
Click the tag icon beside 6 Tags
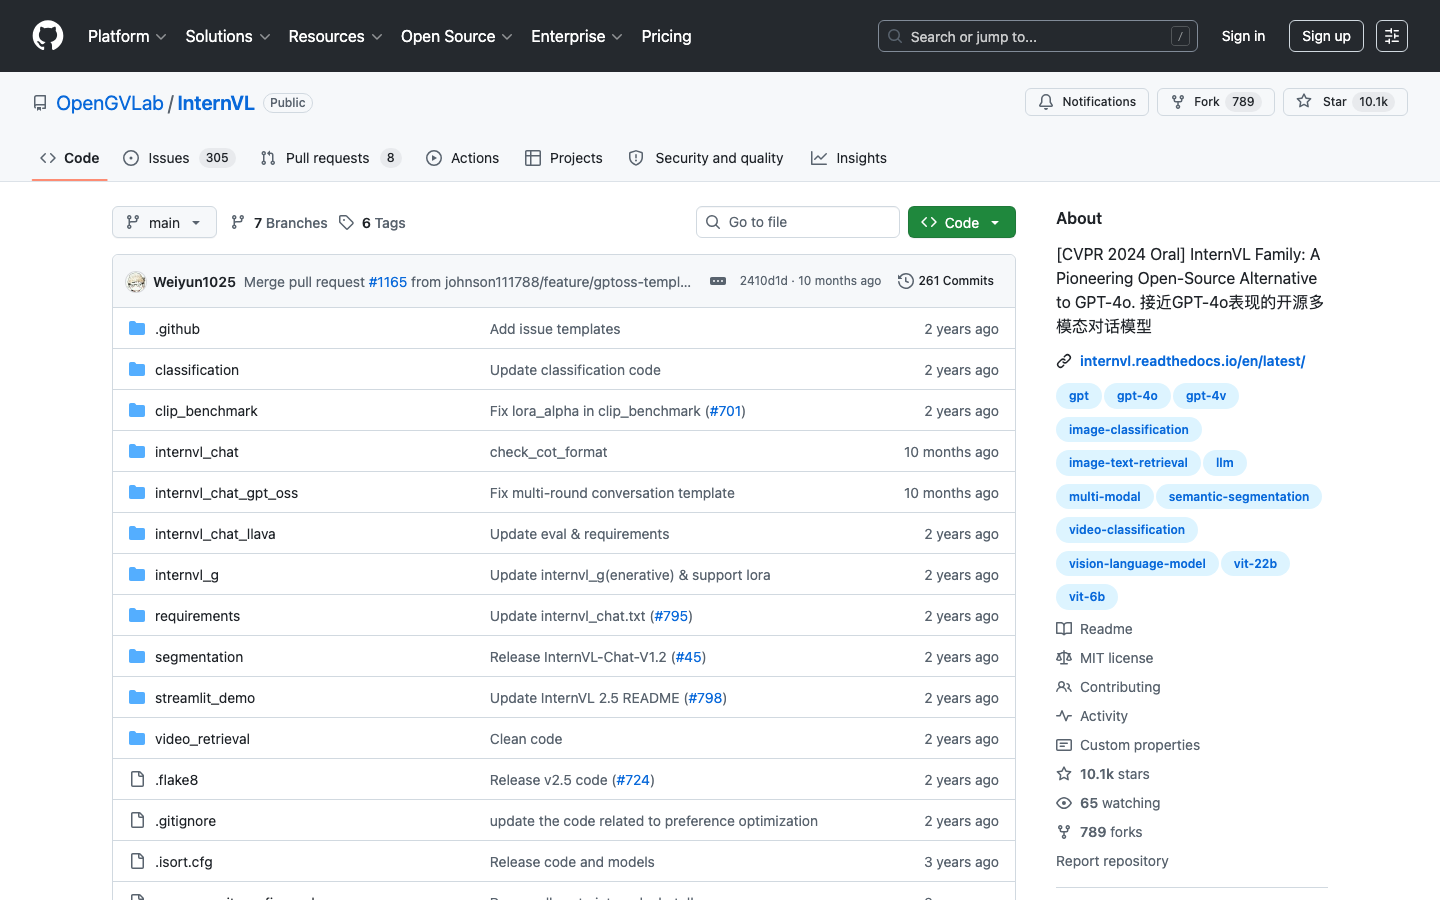(346, 222)
